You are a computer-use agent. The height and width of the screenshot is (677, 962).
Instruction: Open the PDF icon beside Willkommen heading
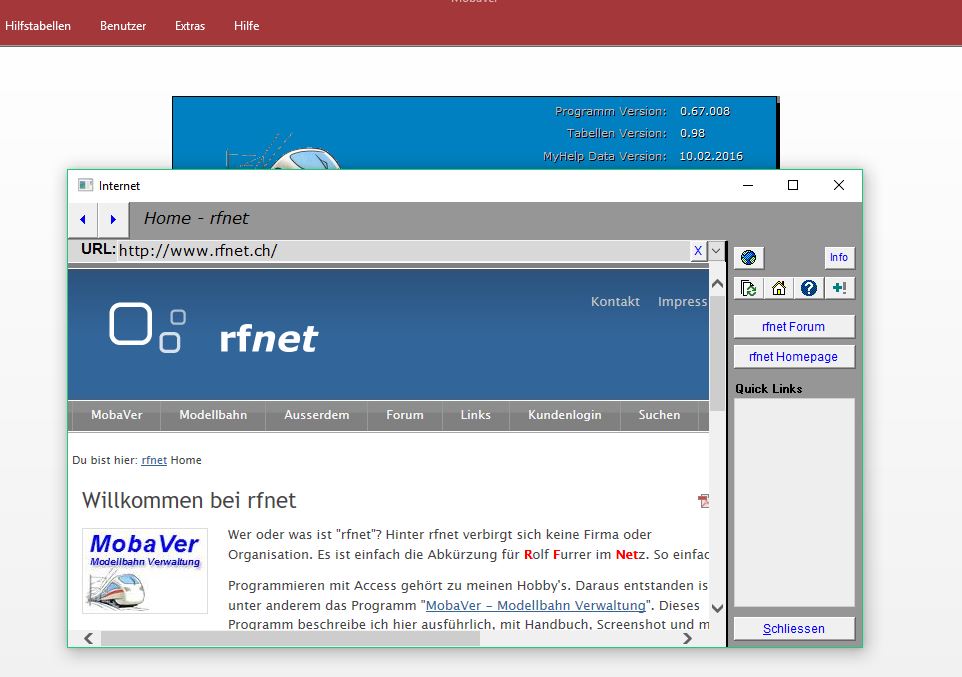click(703, 501)
